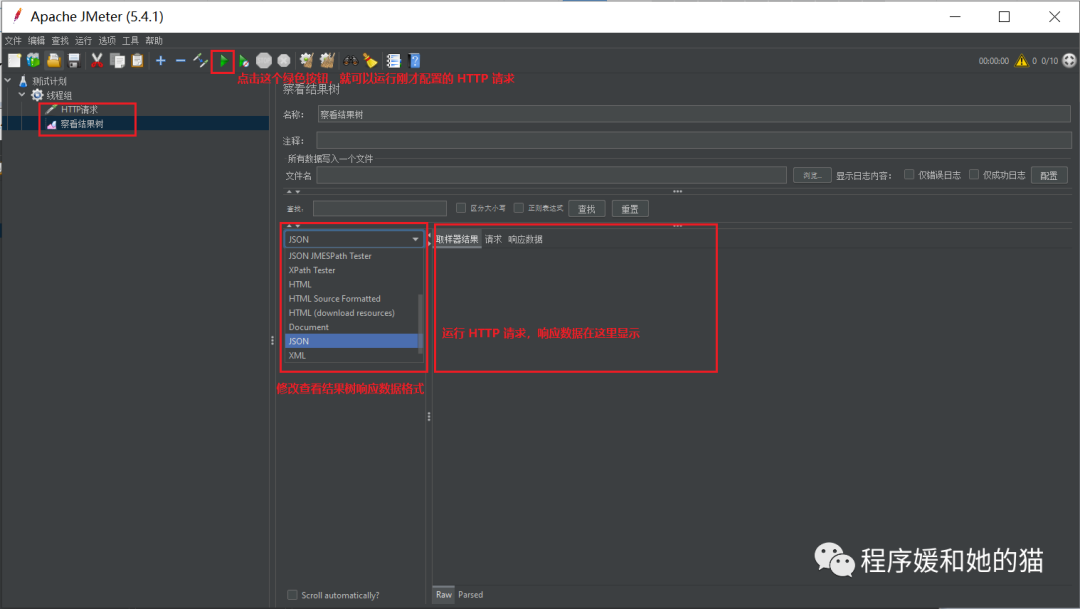Enable the 仅错误日志 checkbox
Image resolution: width=1080 pixels, height=609 pixels.
tap(909, 174)
